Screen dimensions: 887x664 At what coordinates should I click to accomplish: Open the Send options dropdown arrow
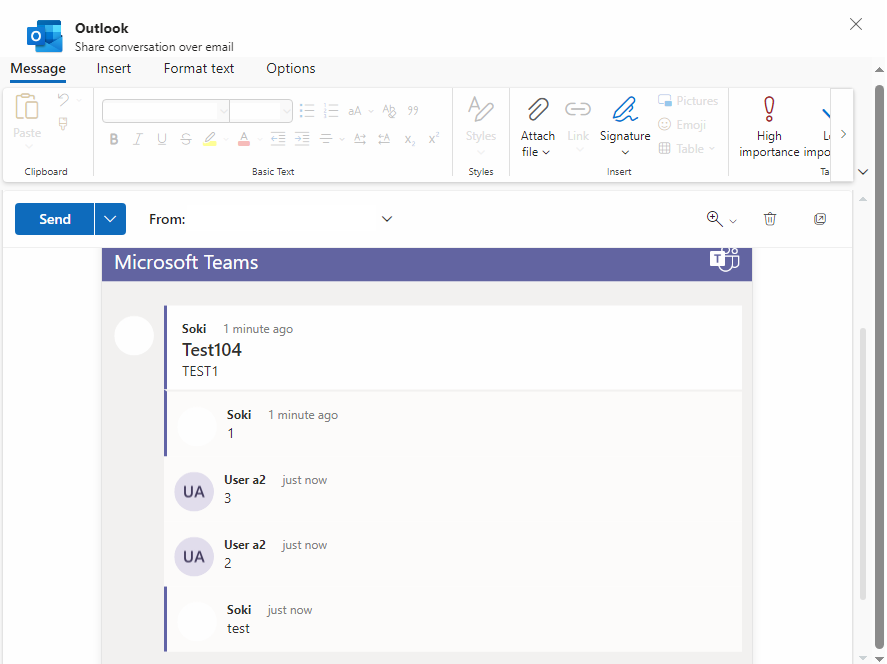(110, 219)
